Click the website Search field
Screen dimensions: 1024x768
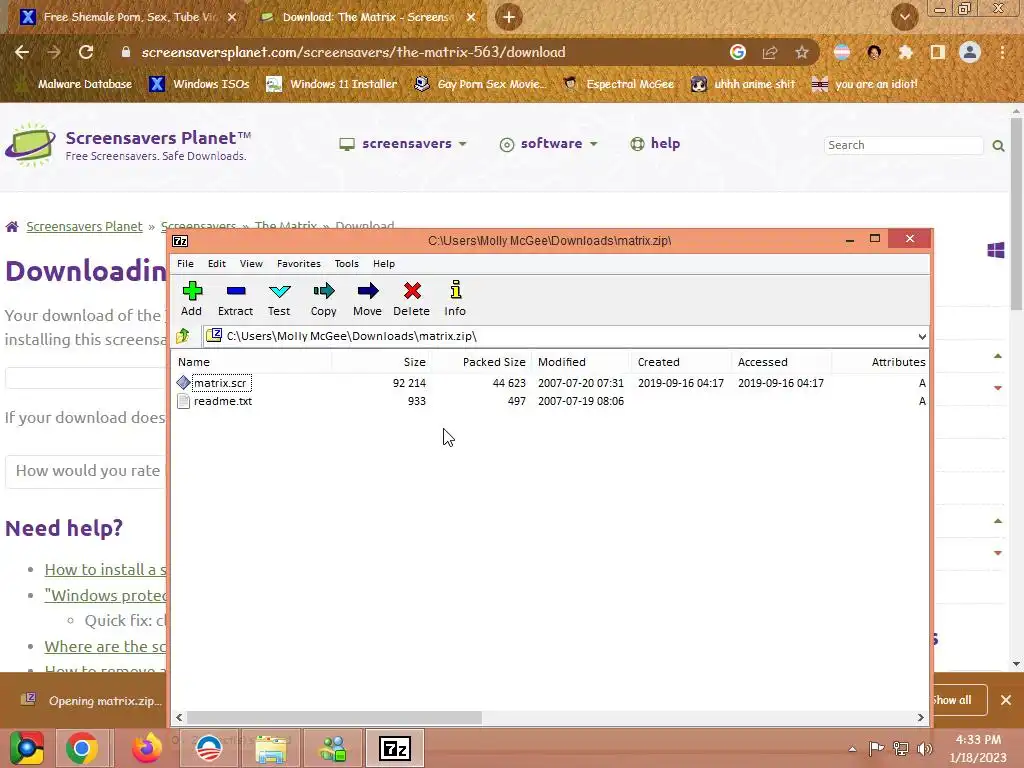point(904,145)
